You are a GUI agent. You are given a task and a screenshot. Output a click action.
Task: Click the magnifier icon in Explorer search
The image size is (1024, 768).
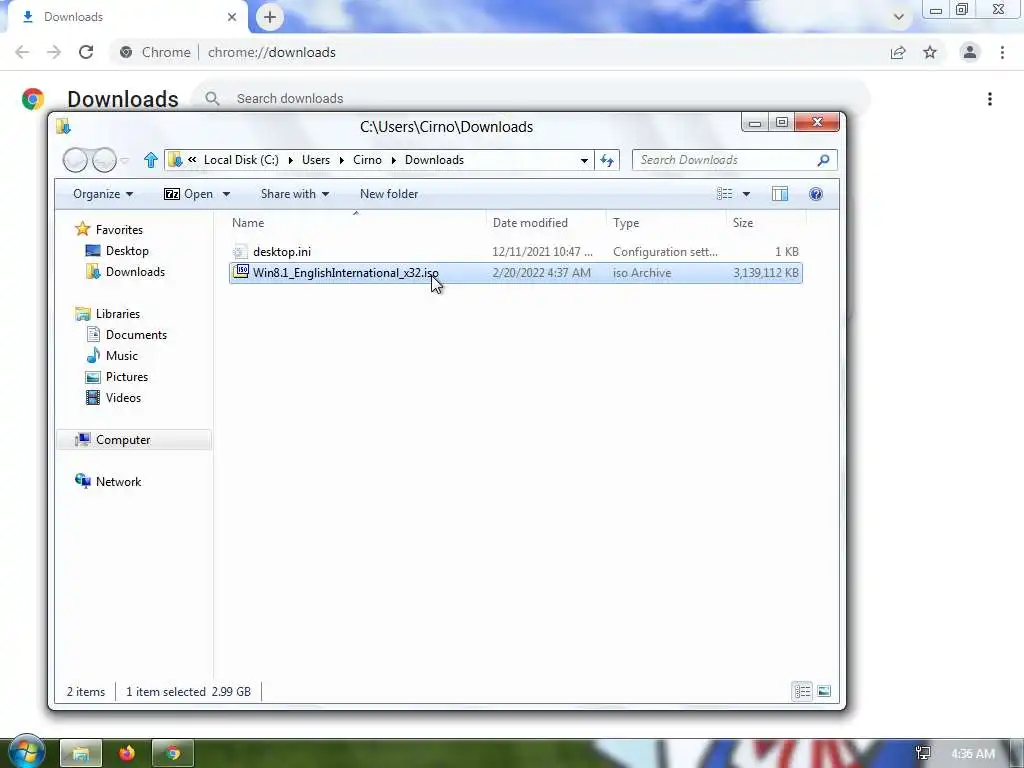tap(824, 160)
